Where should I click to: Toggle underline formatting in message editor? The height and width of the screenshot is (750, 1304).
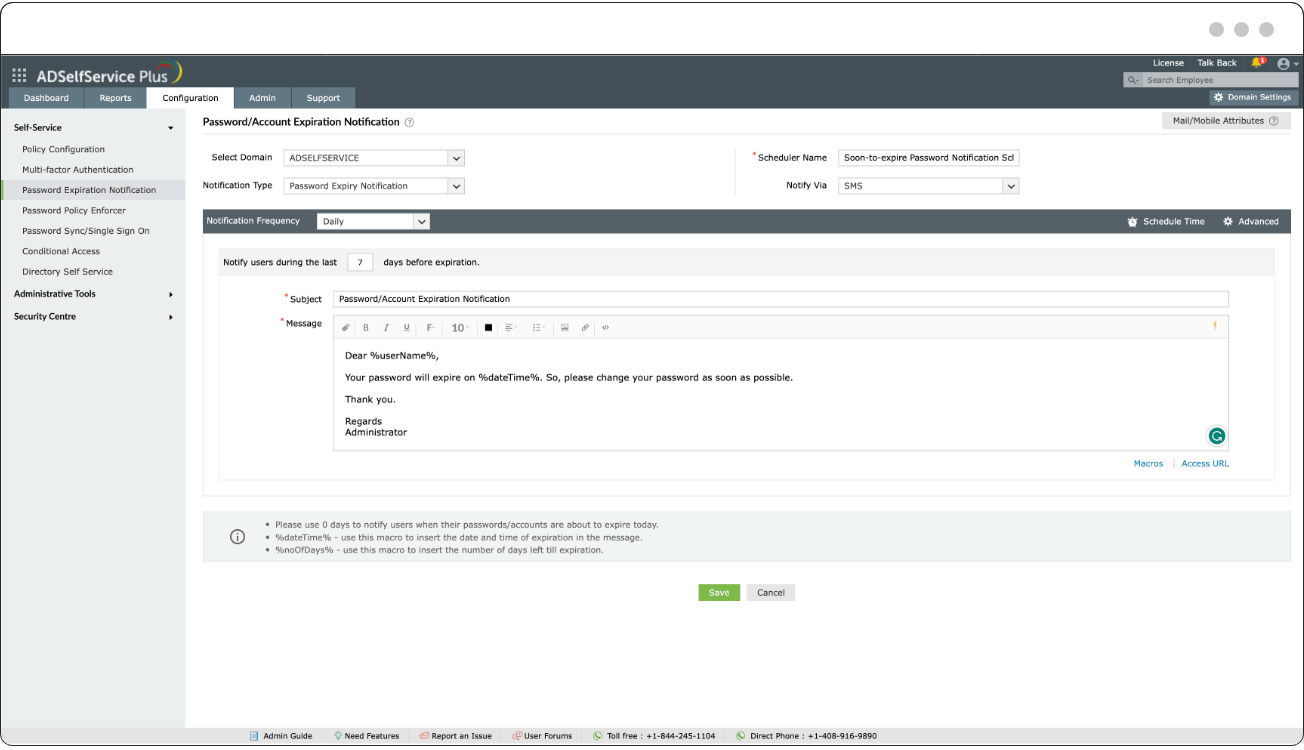[x=406, y=327]
